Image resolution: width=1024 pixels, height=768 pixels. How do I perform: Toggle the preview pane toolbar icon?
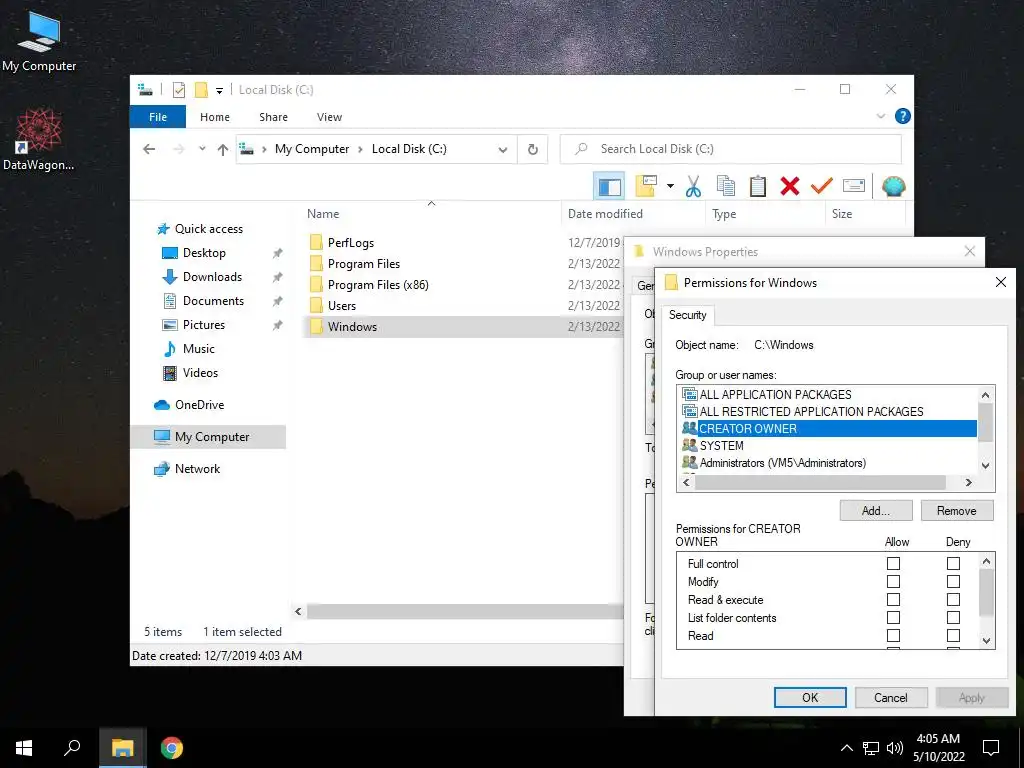(609, 187)
